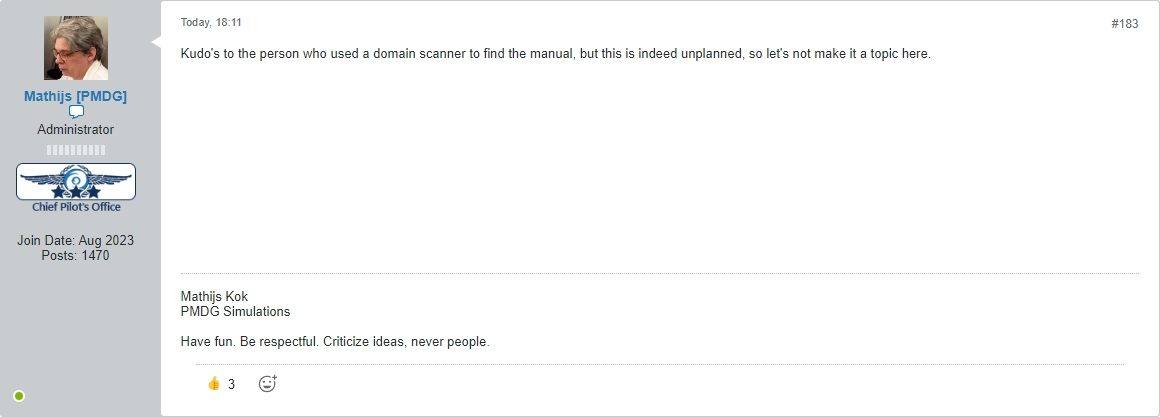Click the reaction count 3
Screen dimensions: 1160x417
[232, 384]
